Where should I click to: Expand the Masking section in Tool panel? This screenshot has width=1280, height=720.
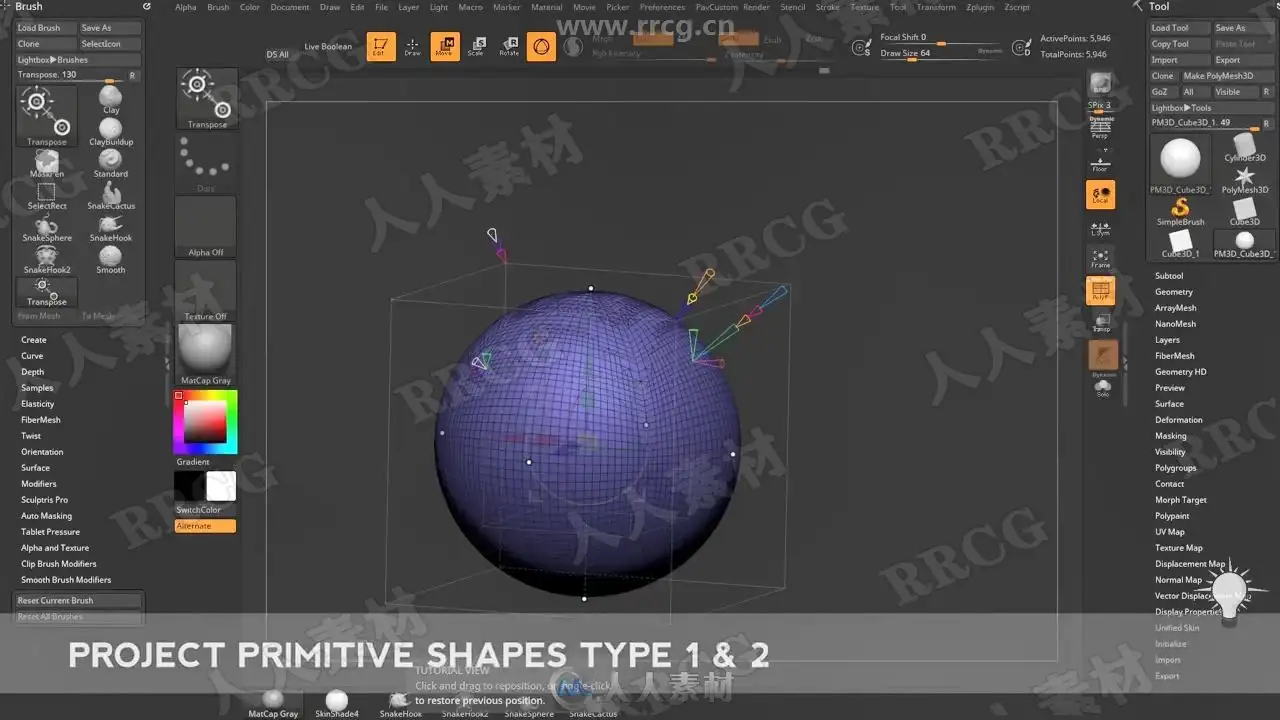1171,436
